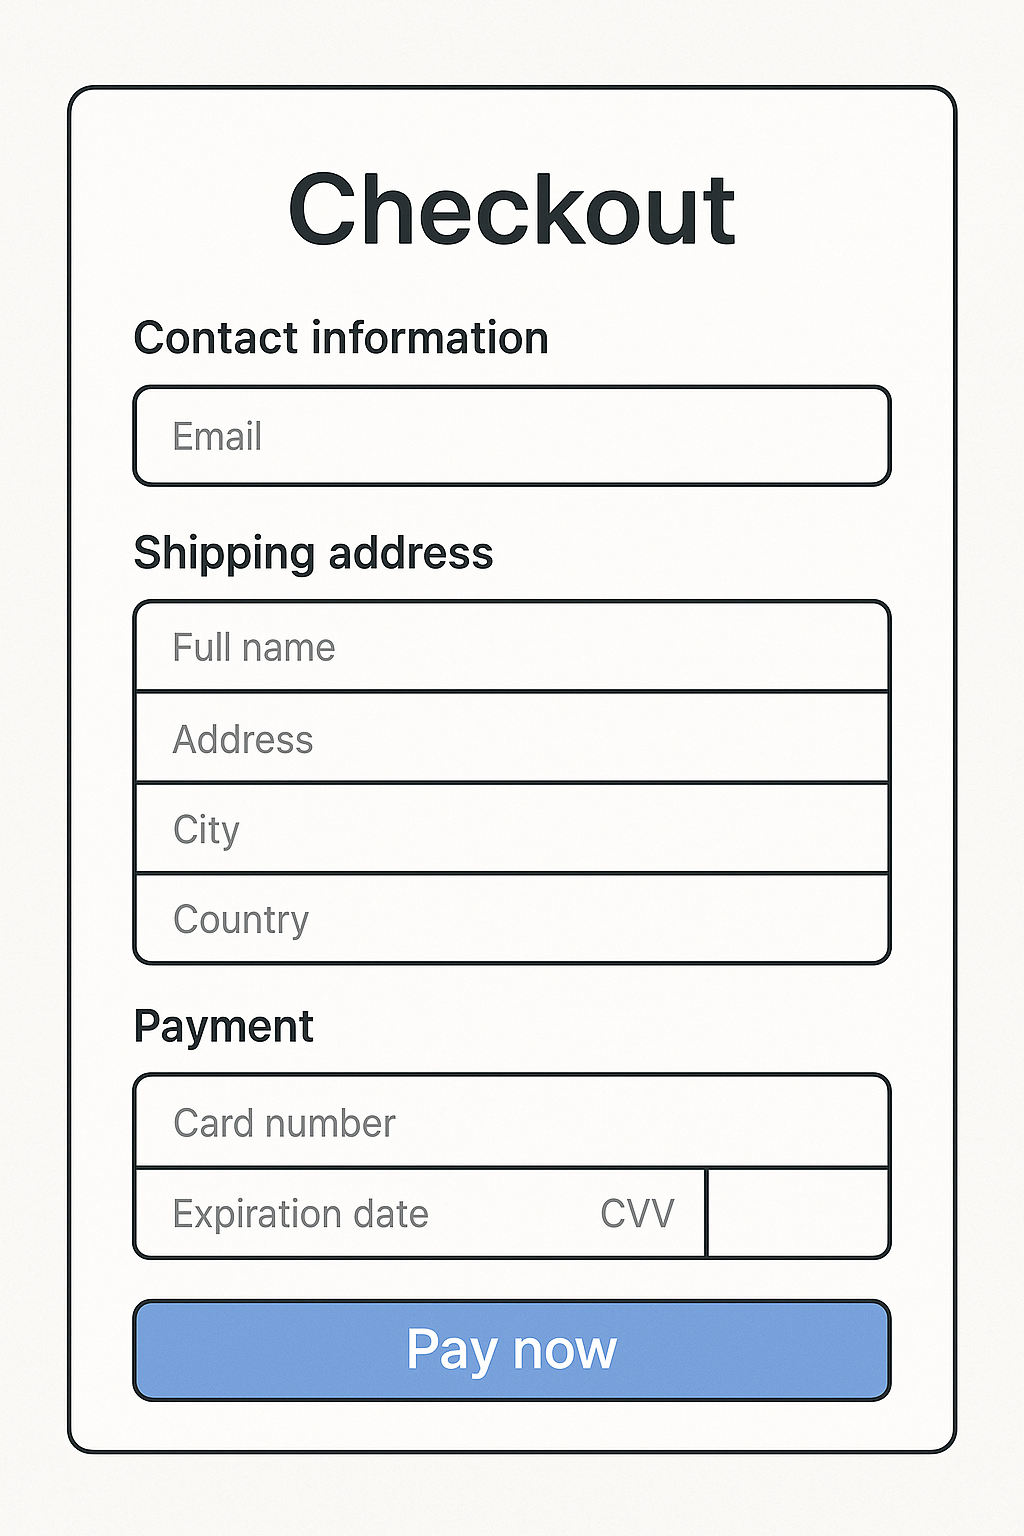
Task: Select the Address input field
Action: (x=512, y=738)
